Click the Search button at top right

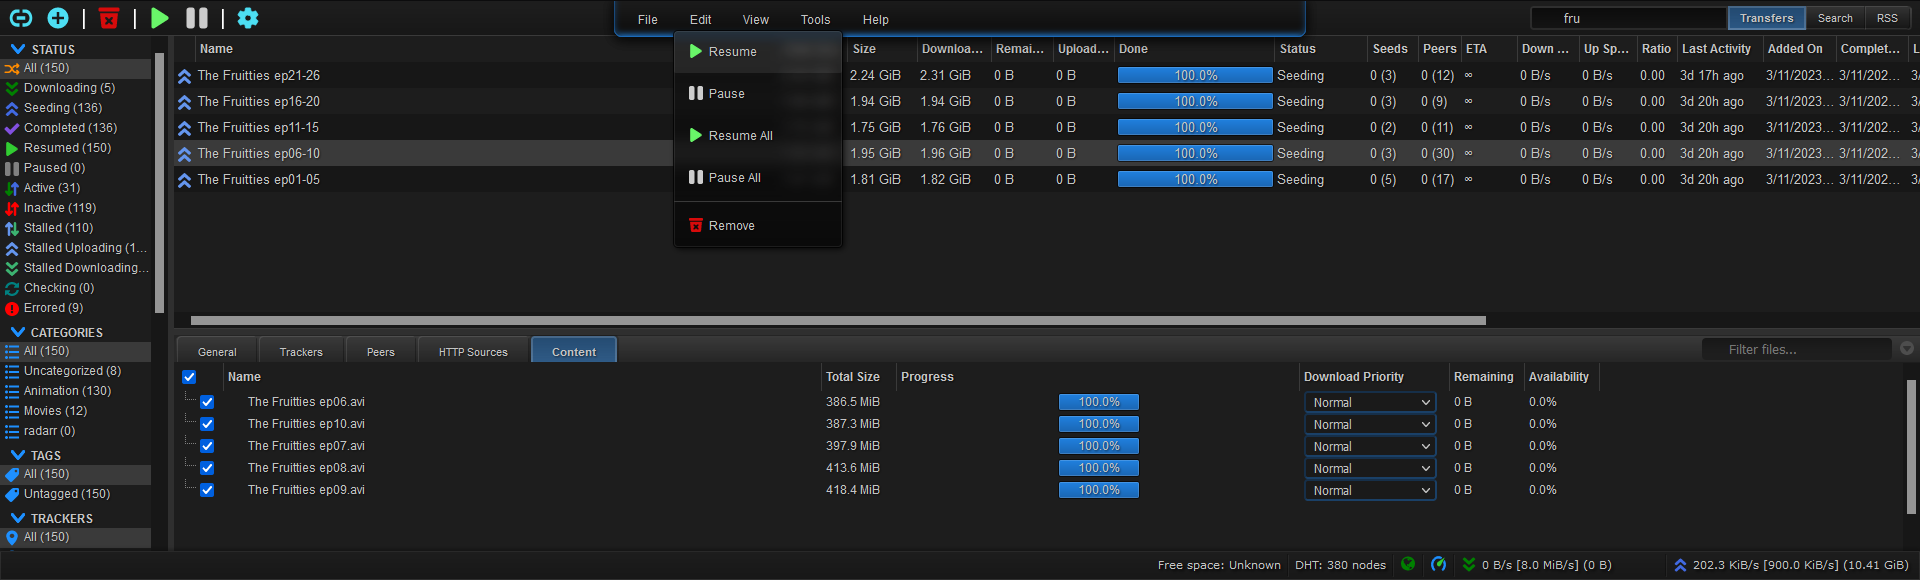[x=1835, y=18]
